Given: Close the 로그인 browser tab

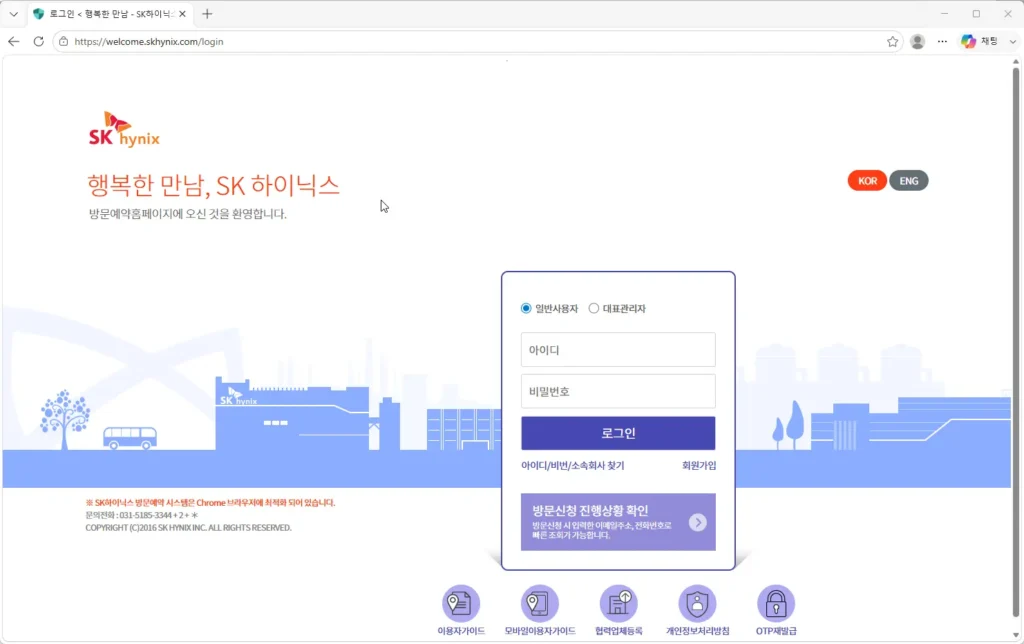Looking at the screenshot, I should pos(182,14).
